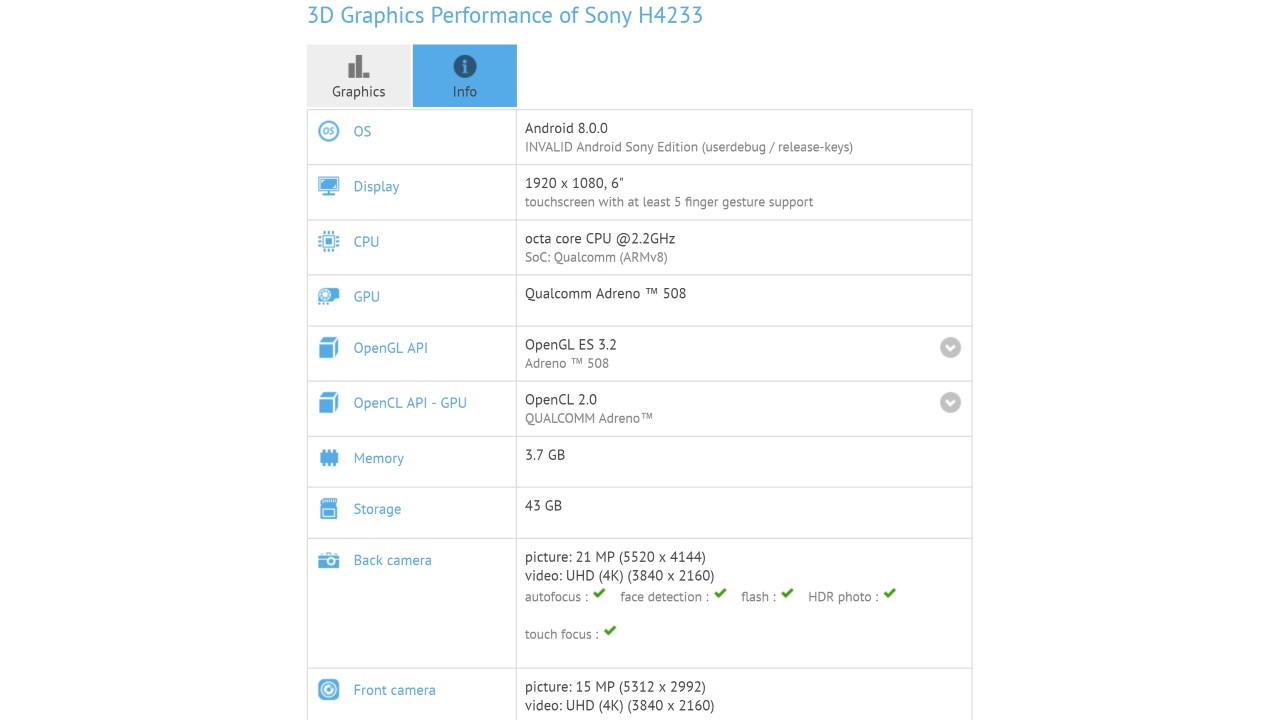Screen dimensions: 1280x720
Task: Click the 3D Graphics Performance heading
Action: point(505,15)
